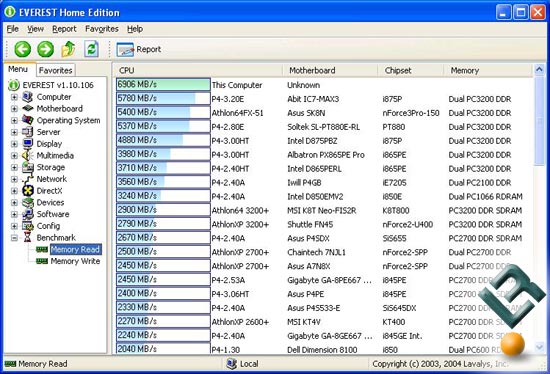Click the Up level folder arrow icon
Screen dimensions: 550x374
point(68,49)
